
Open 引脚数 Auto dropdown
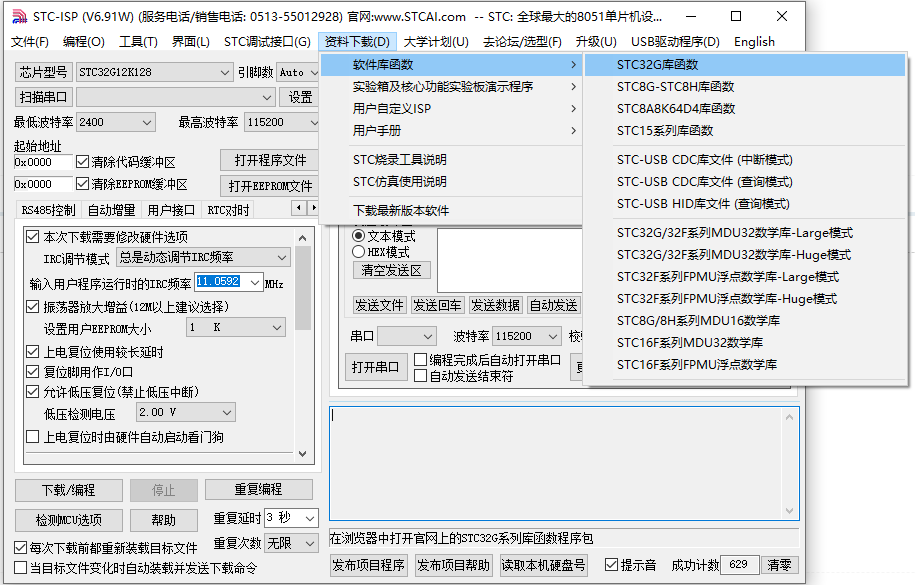click(298, 72)
